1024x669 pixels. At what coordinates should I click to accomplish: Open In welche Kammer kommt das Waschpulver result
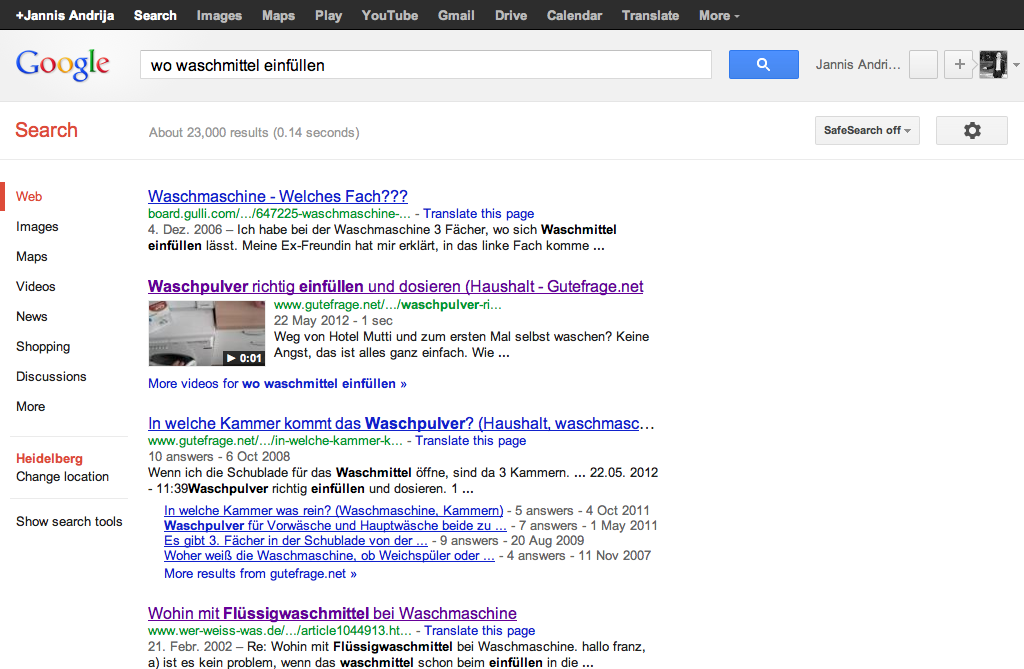(x=401, y=423)
